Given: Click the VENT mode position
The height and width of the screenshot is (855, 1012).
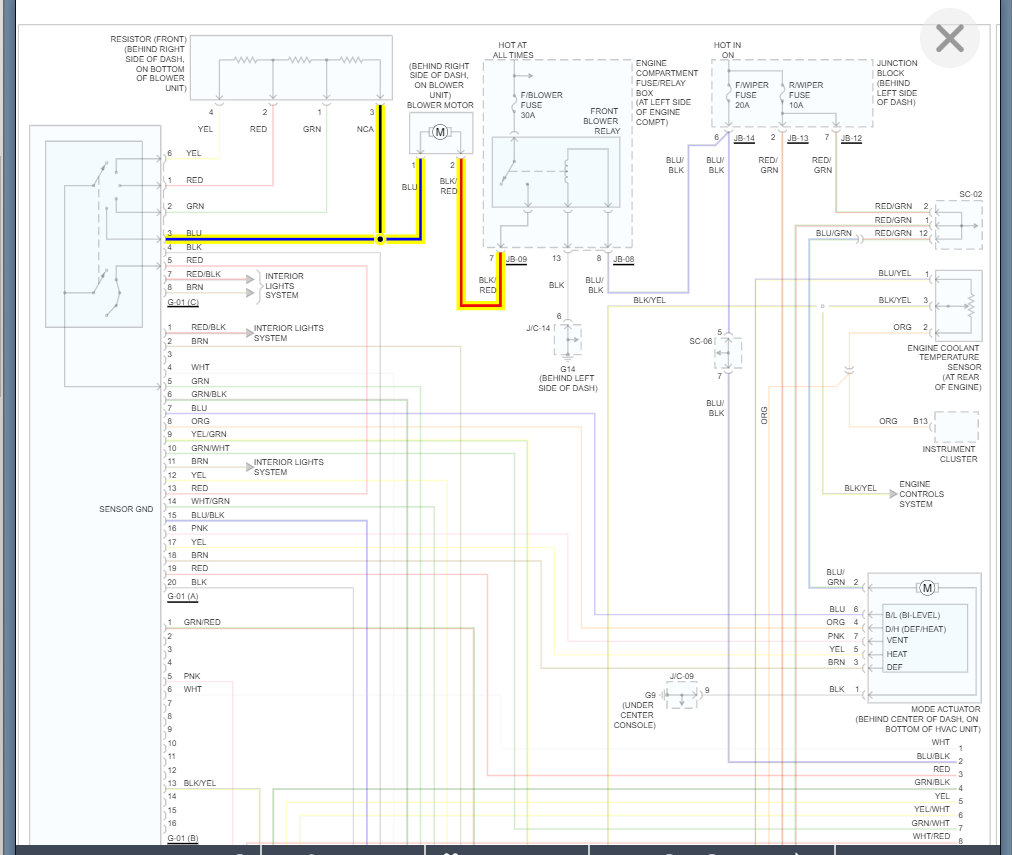Looking at the screenshot, I should click(897, 640).
